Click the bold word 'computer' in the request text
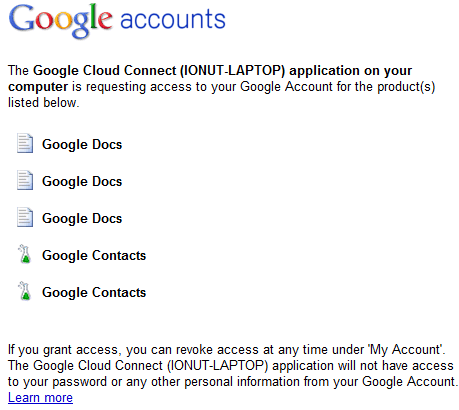This screenshot has width=459, height=410. [38, 87]
